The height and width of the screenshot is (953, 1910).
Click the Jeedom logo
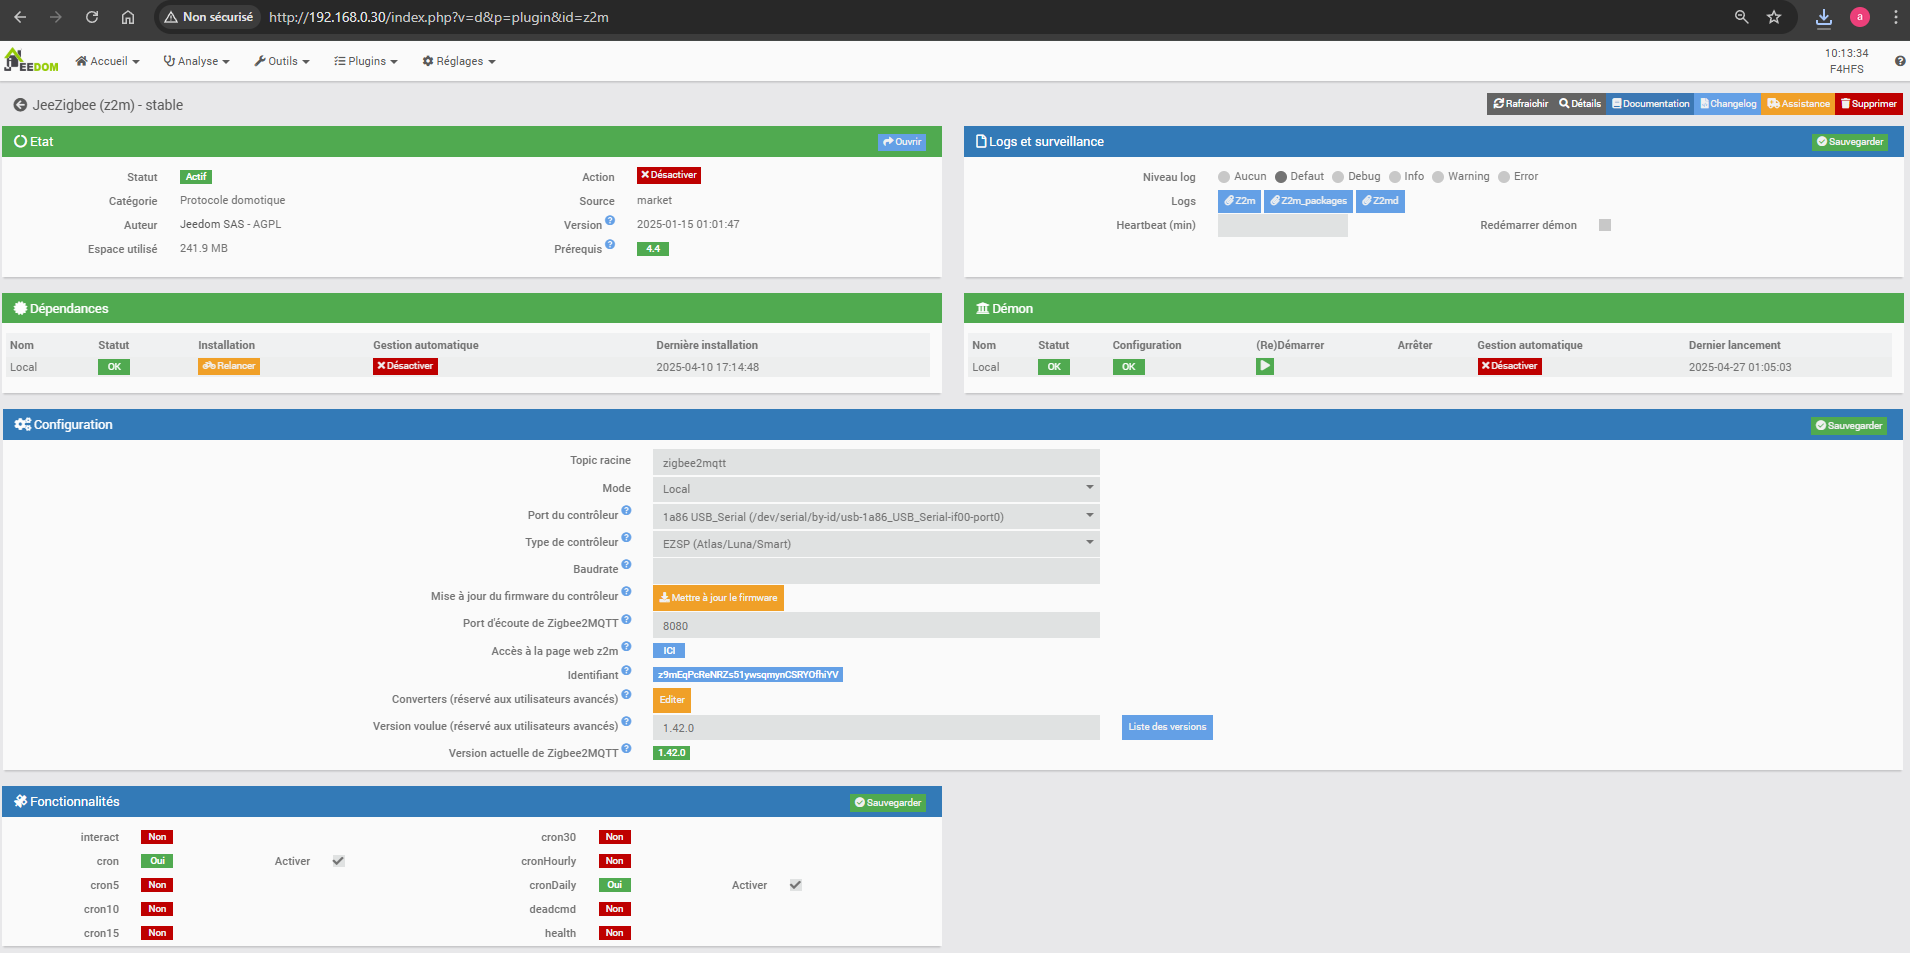pos(31,61)
